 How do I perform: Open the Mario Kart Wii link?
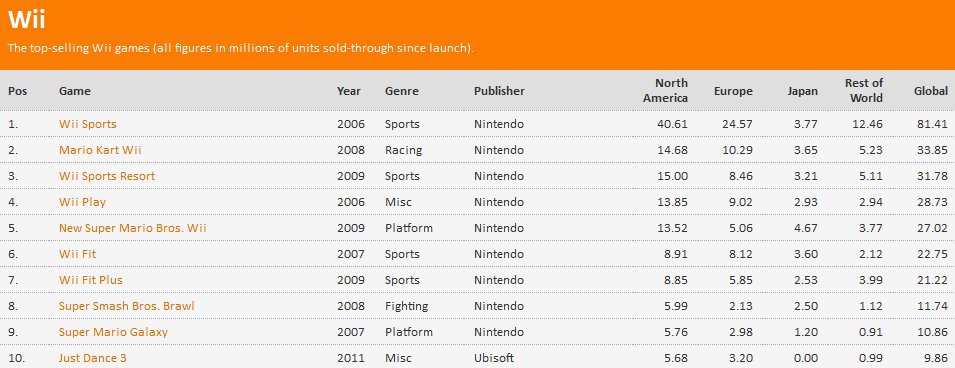click(100, 150)
